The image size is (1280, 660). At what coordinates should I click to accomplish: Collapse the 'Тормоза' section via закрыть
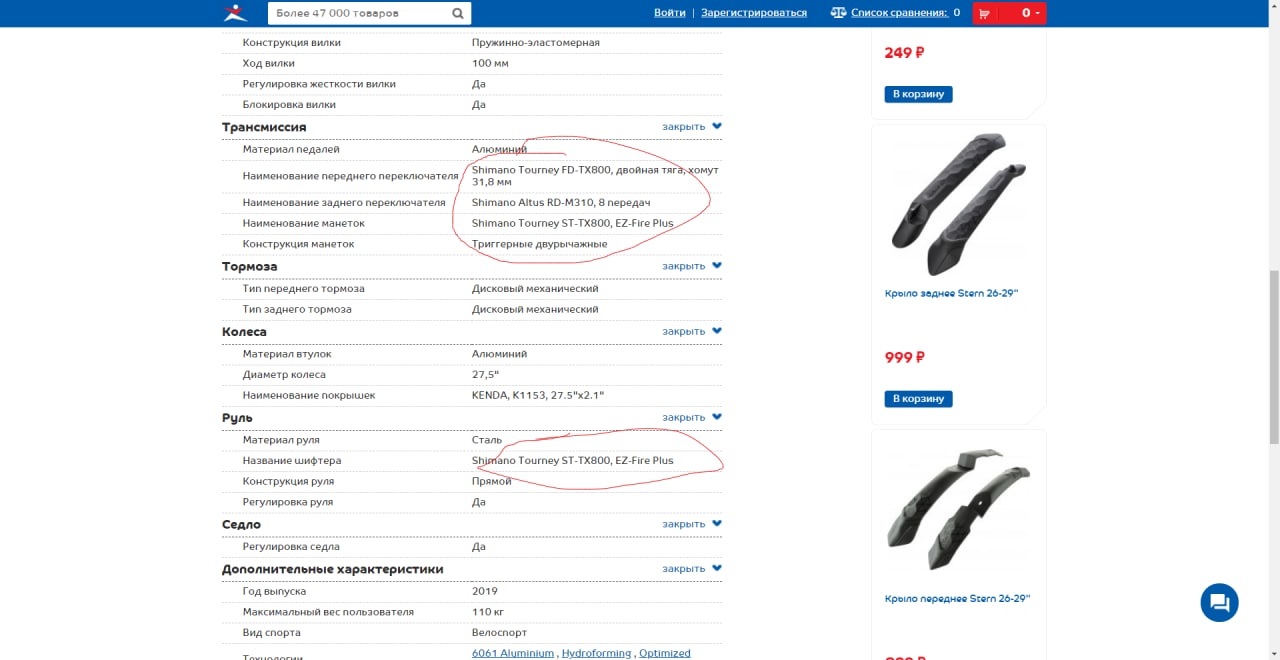(x=691, y=266)
